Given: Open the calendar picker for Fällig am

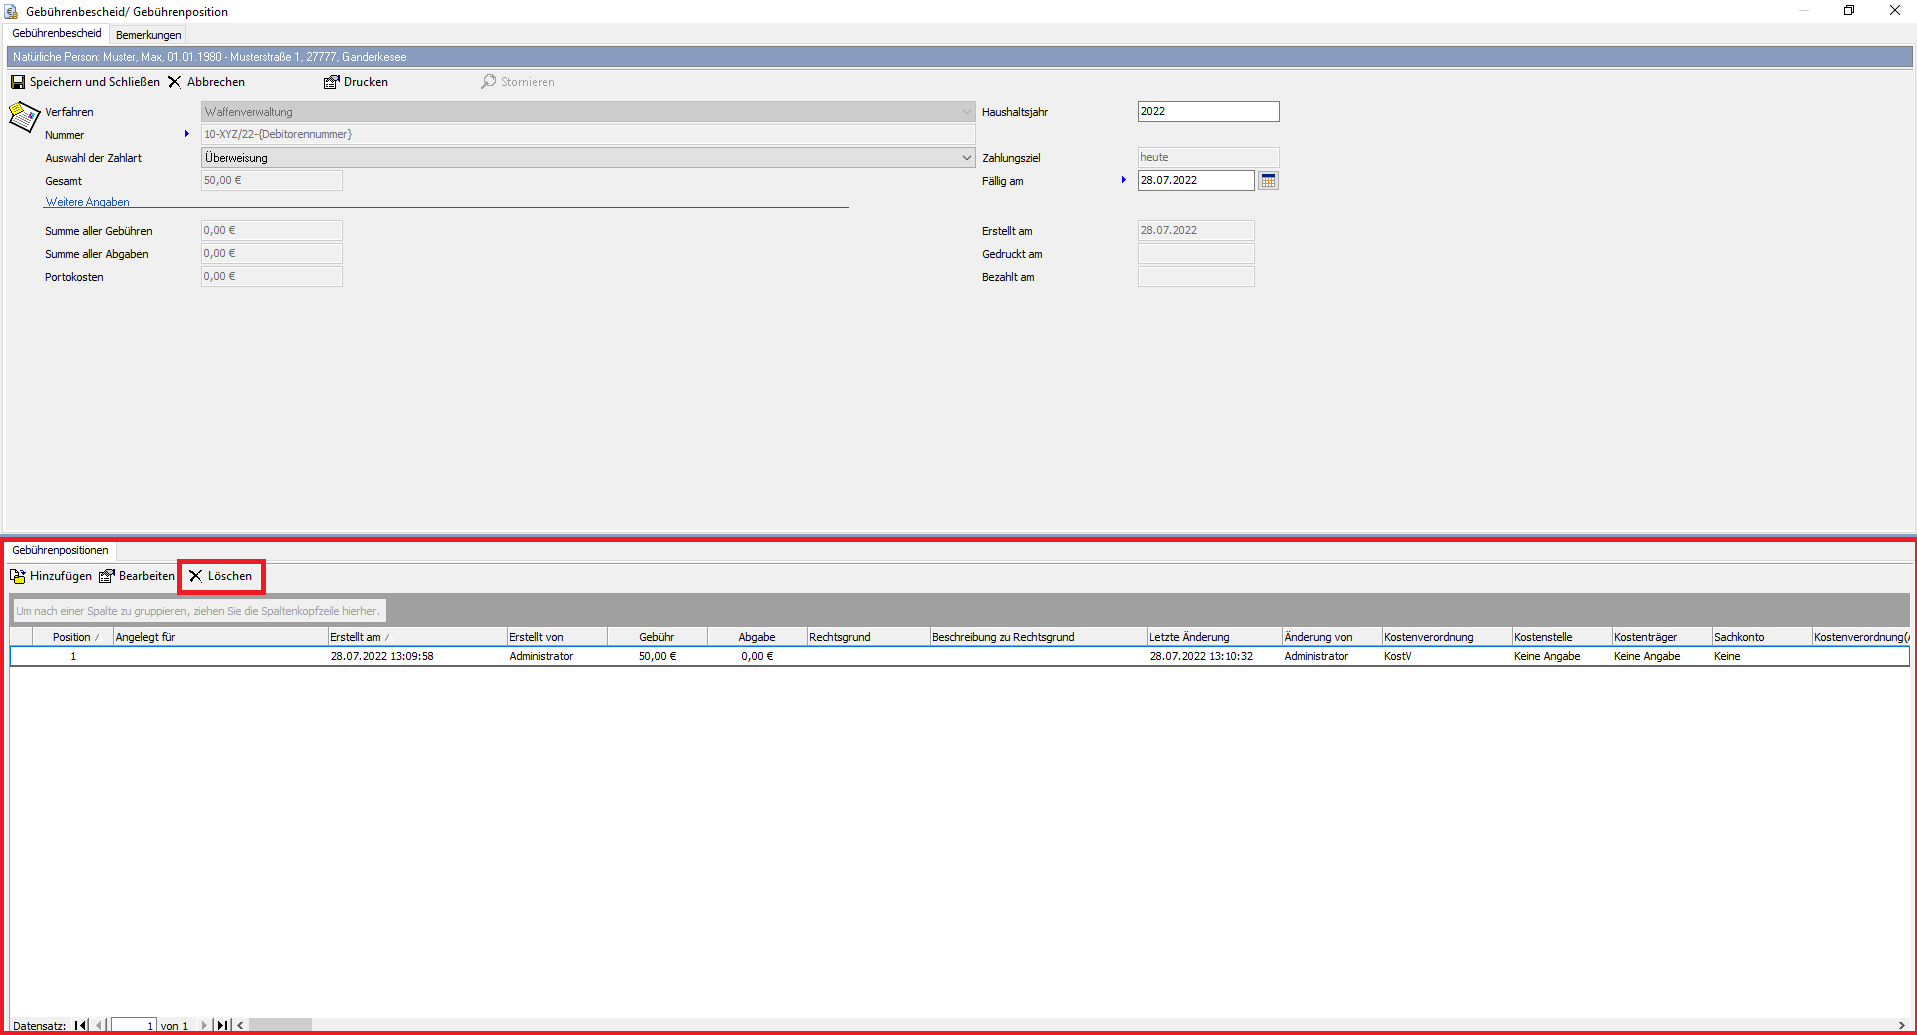Looking at the screenshot, I should pos(1268,181).
